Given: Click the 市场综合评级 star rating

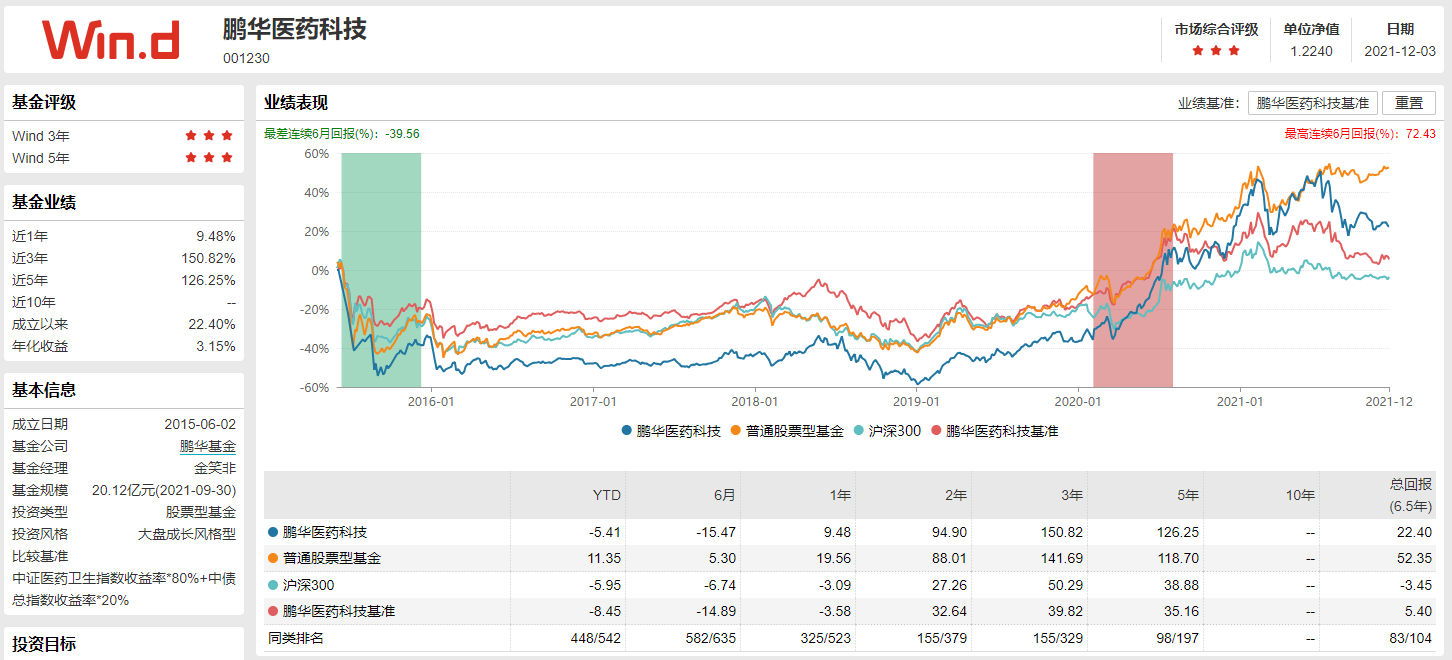Looking at the screenshot, I should [1218, 51].
